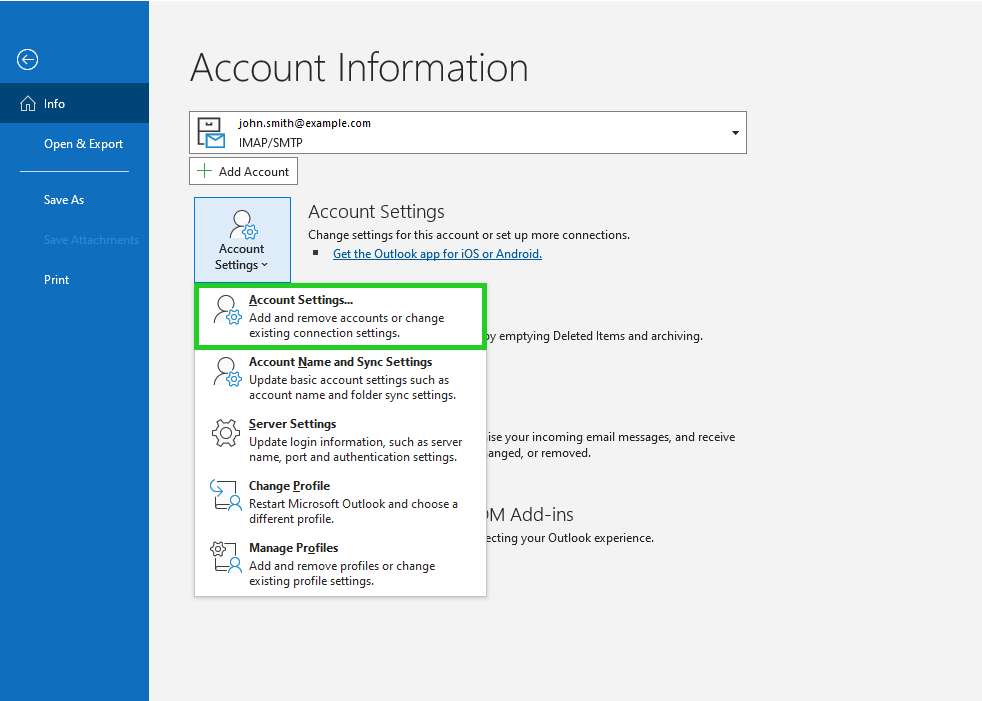The image size is (982, 701).
Task: Select Save As in the sidebar
Action: [64, 200]
